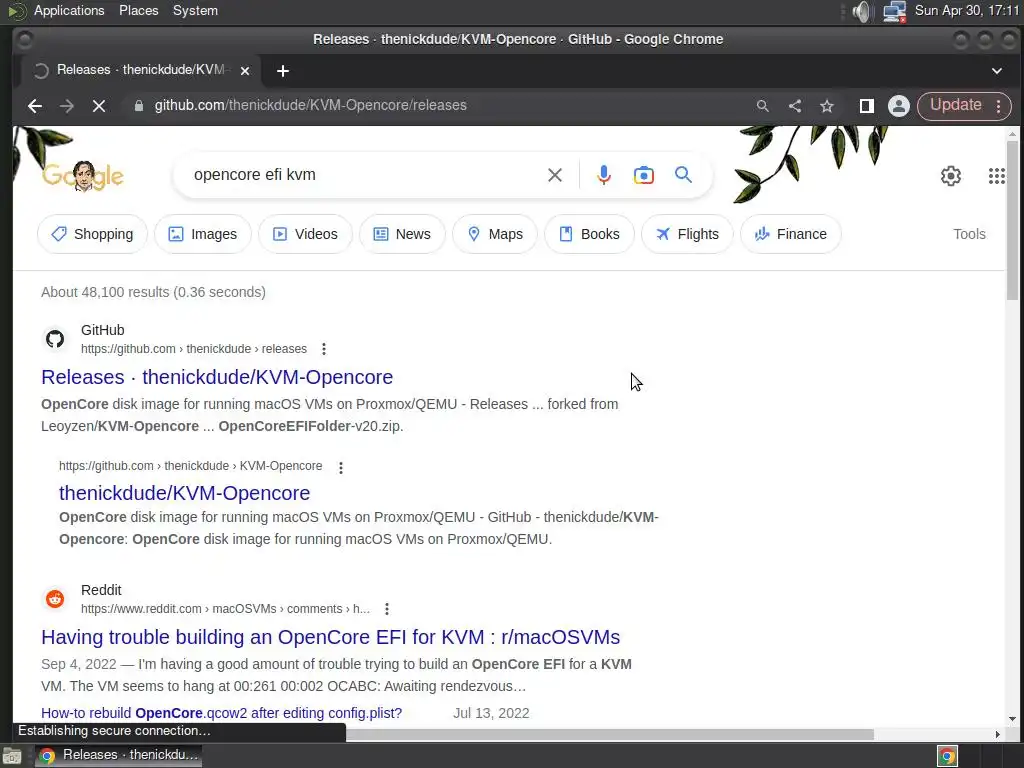Screen dimensions: 1024x768
Task: Search by image camera icon
Action: (x=643, y=175)
